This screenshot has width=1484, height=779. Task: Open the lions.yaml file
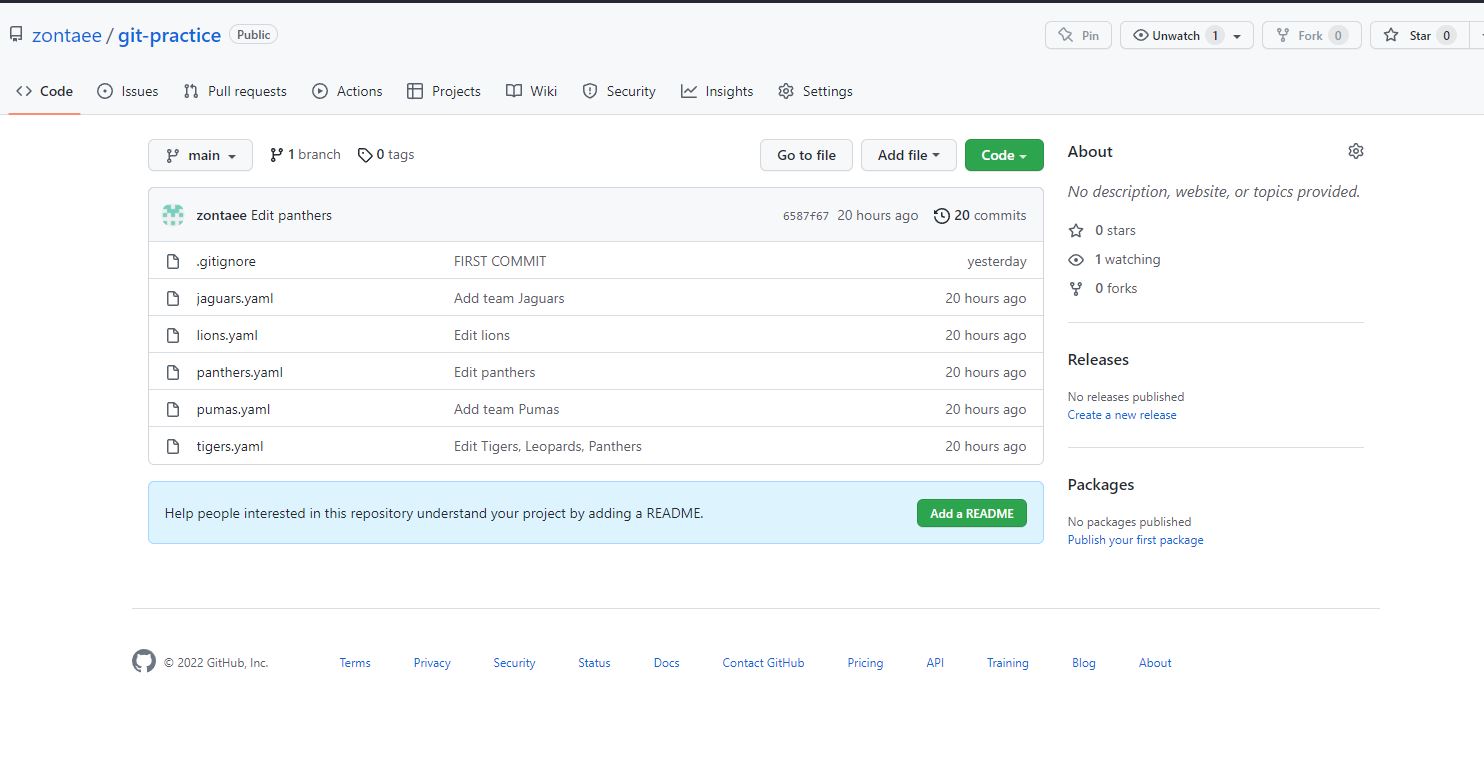227,335
